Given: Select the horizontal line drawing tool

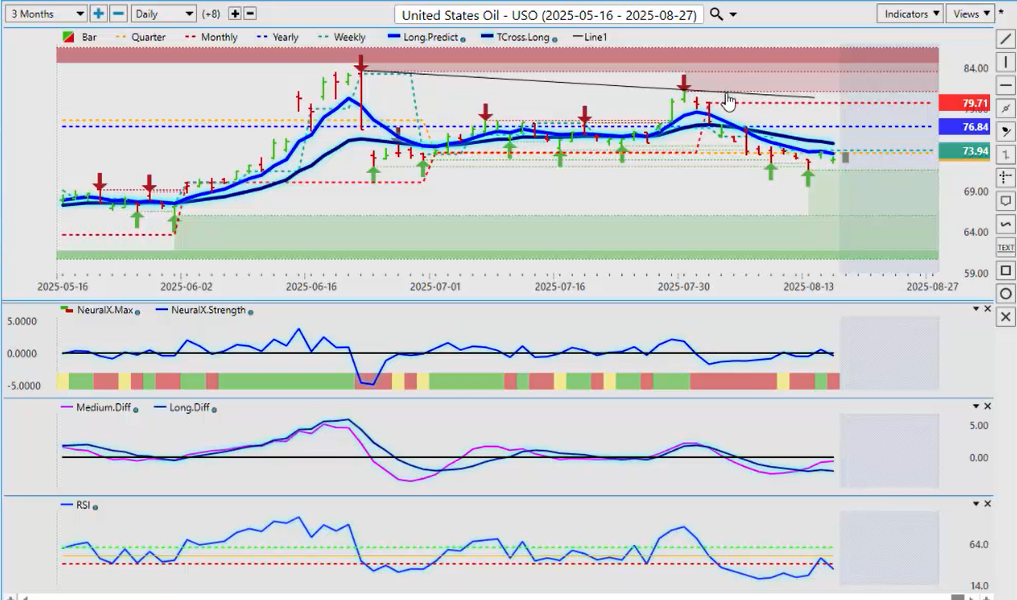Looking at the screenshot, I should point(1006,85).
